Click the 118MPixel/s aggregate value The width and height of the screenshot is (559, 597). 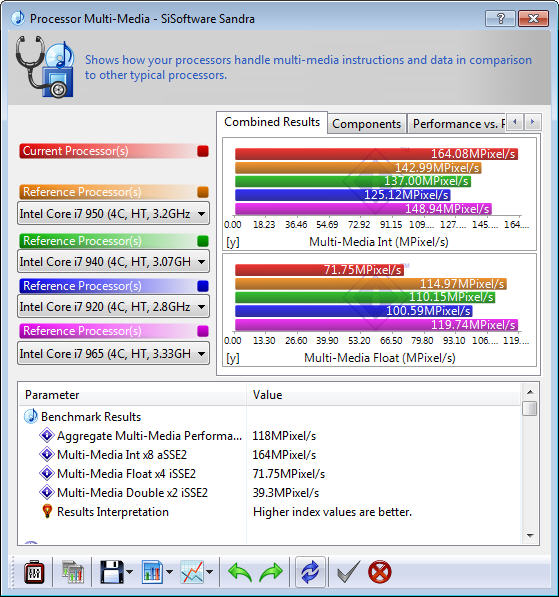284,436
